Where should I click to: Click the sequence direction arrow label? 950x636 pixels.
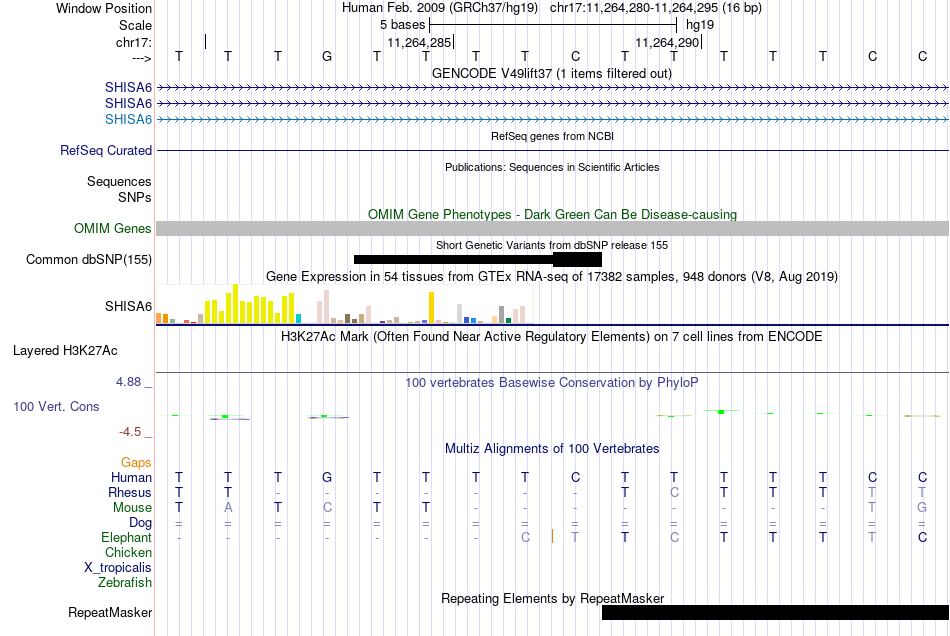[141, 58]
